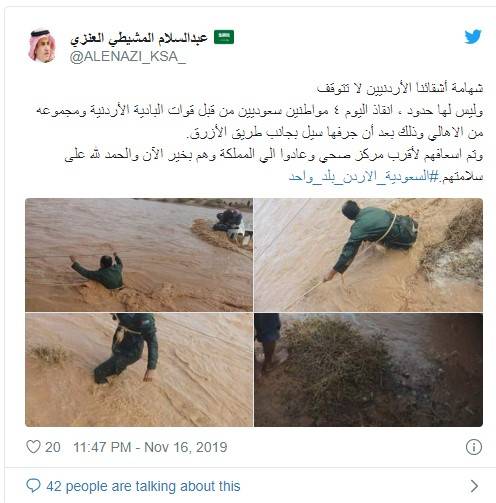Expand conversation via right chevron arrow

(x=474, y=486)
